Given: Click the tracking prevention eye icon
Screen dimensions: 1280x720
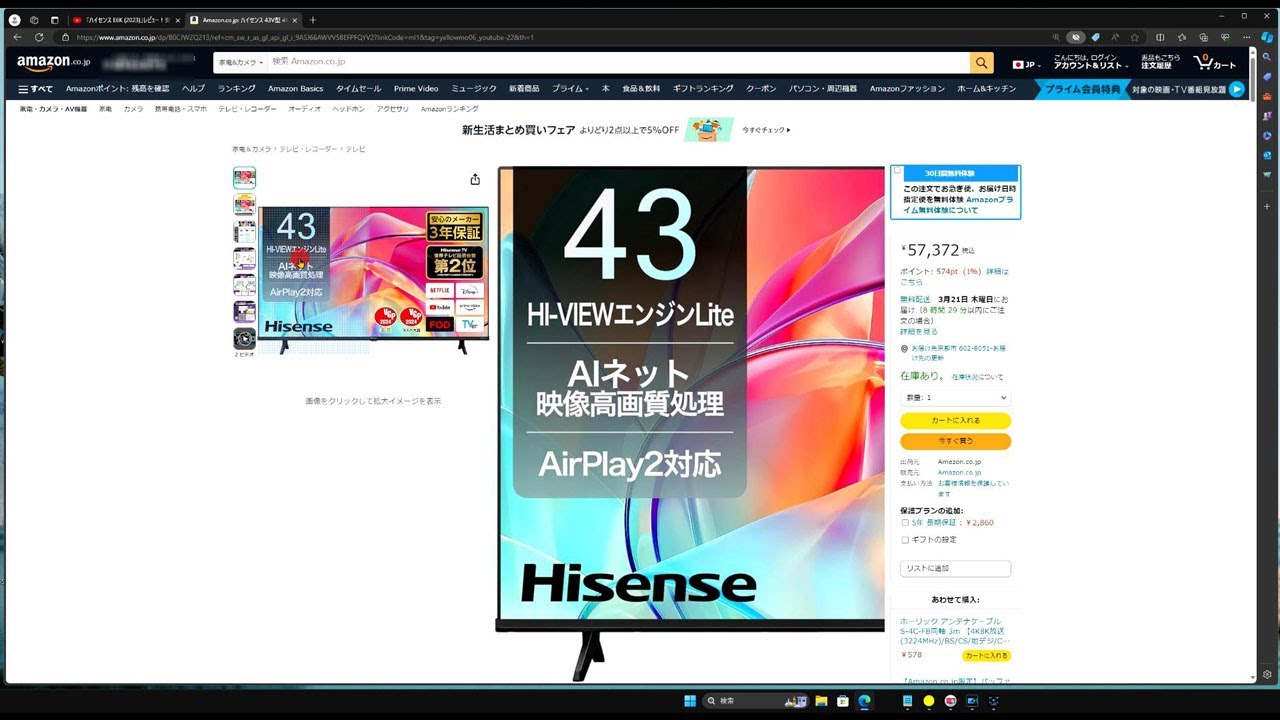Looking at the screenshot, I should pyautogui.click(x=1076, y=37).
